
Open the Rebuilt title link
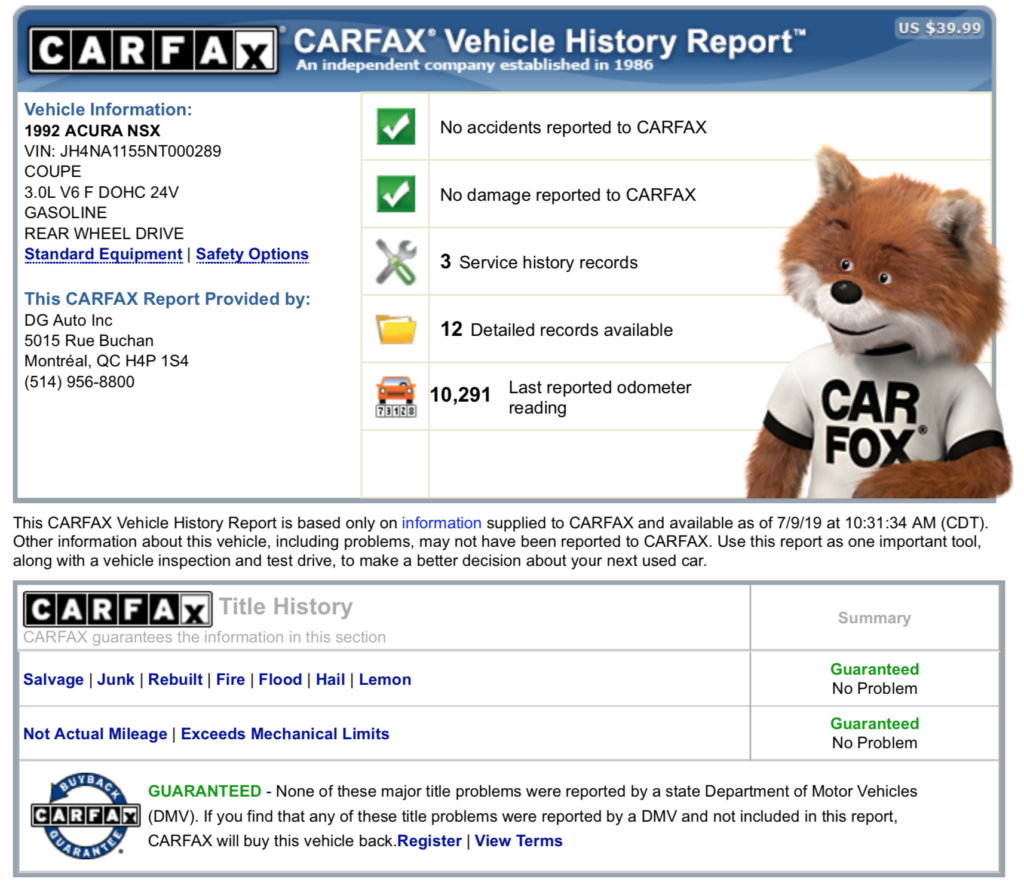(x=175, y=679)
